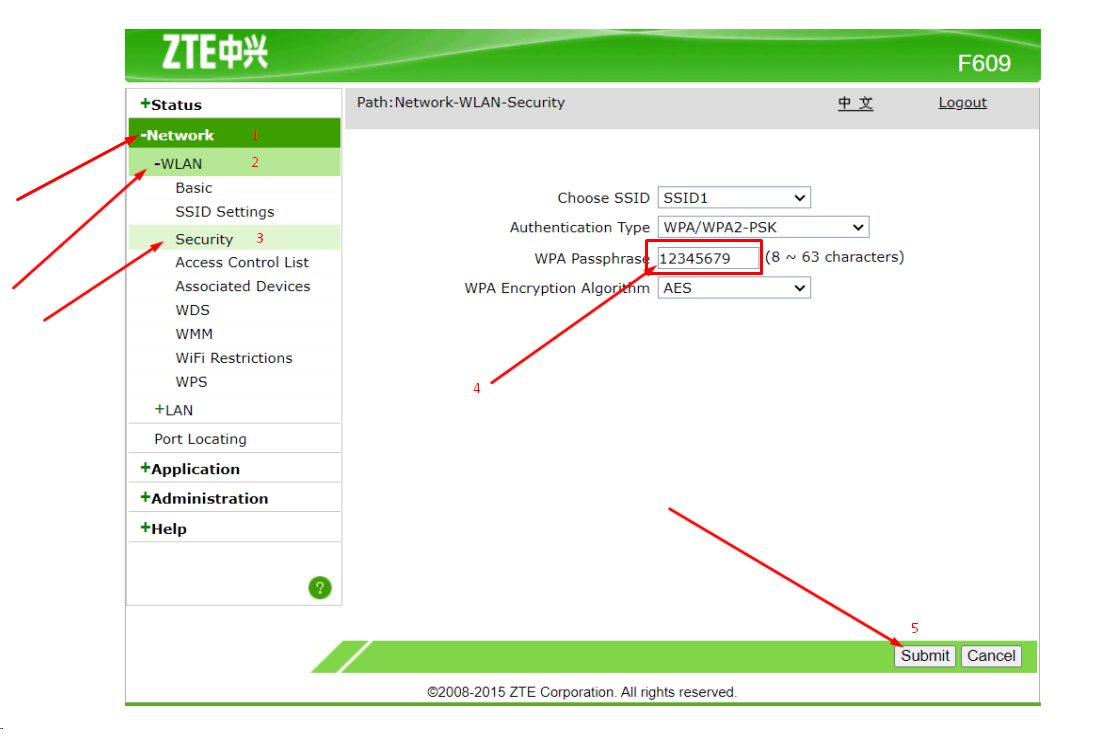The image size is (1116, 736).
Task: Open Associated Devices page
Action: coord(243,286)
